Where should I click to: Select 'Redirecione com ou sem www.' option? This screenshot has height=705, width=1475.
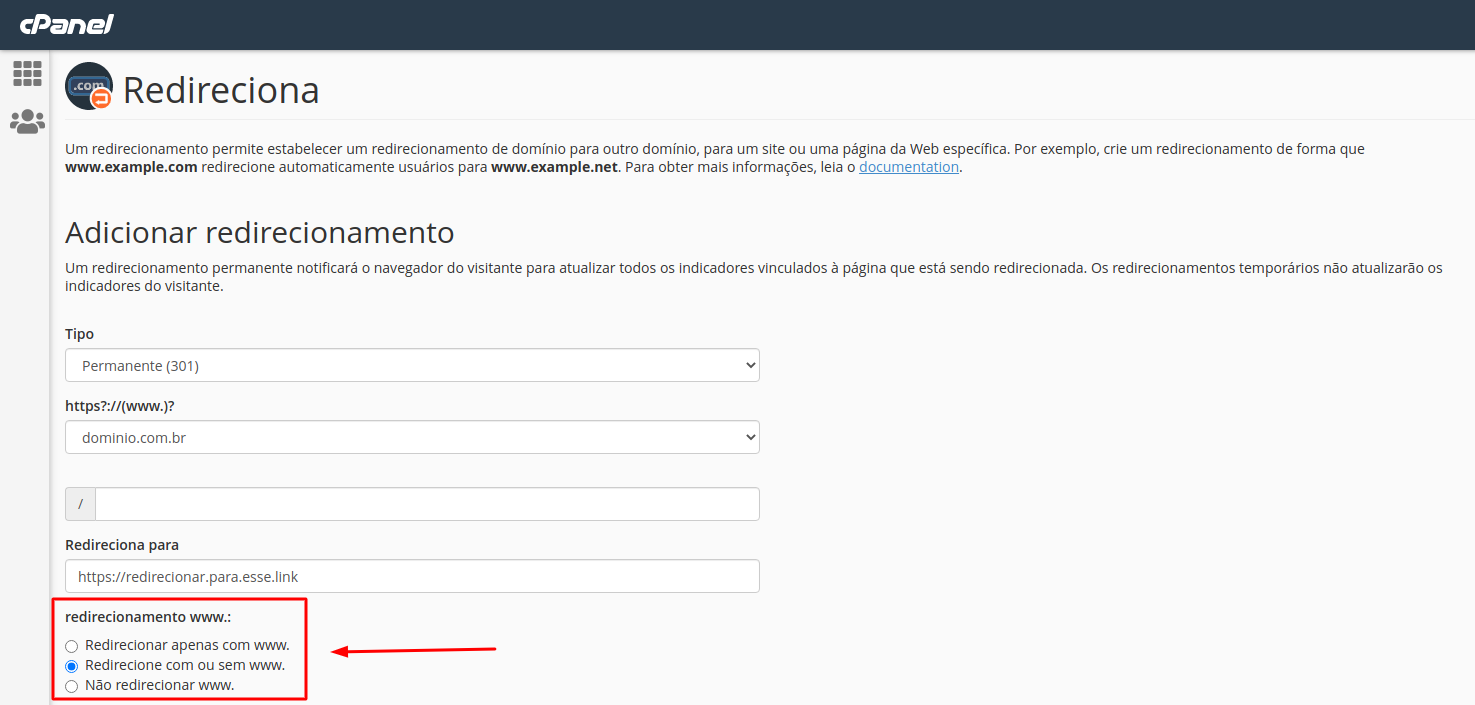click(72, 666)
